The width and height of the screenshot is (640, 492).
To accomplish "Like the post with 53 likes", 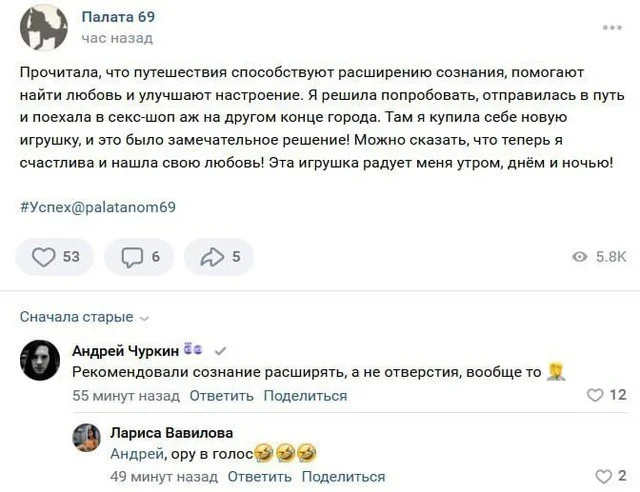I will tap(45, 257).
